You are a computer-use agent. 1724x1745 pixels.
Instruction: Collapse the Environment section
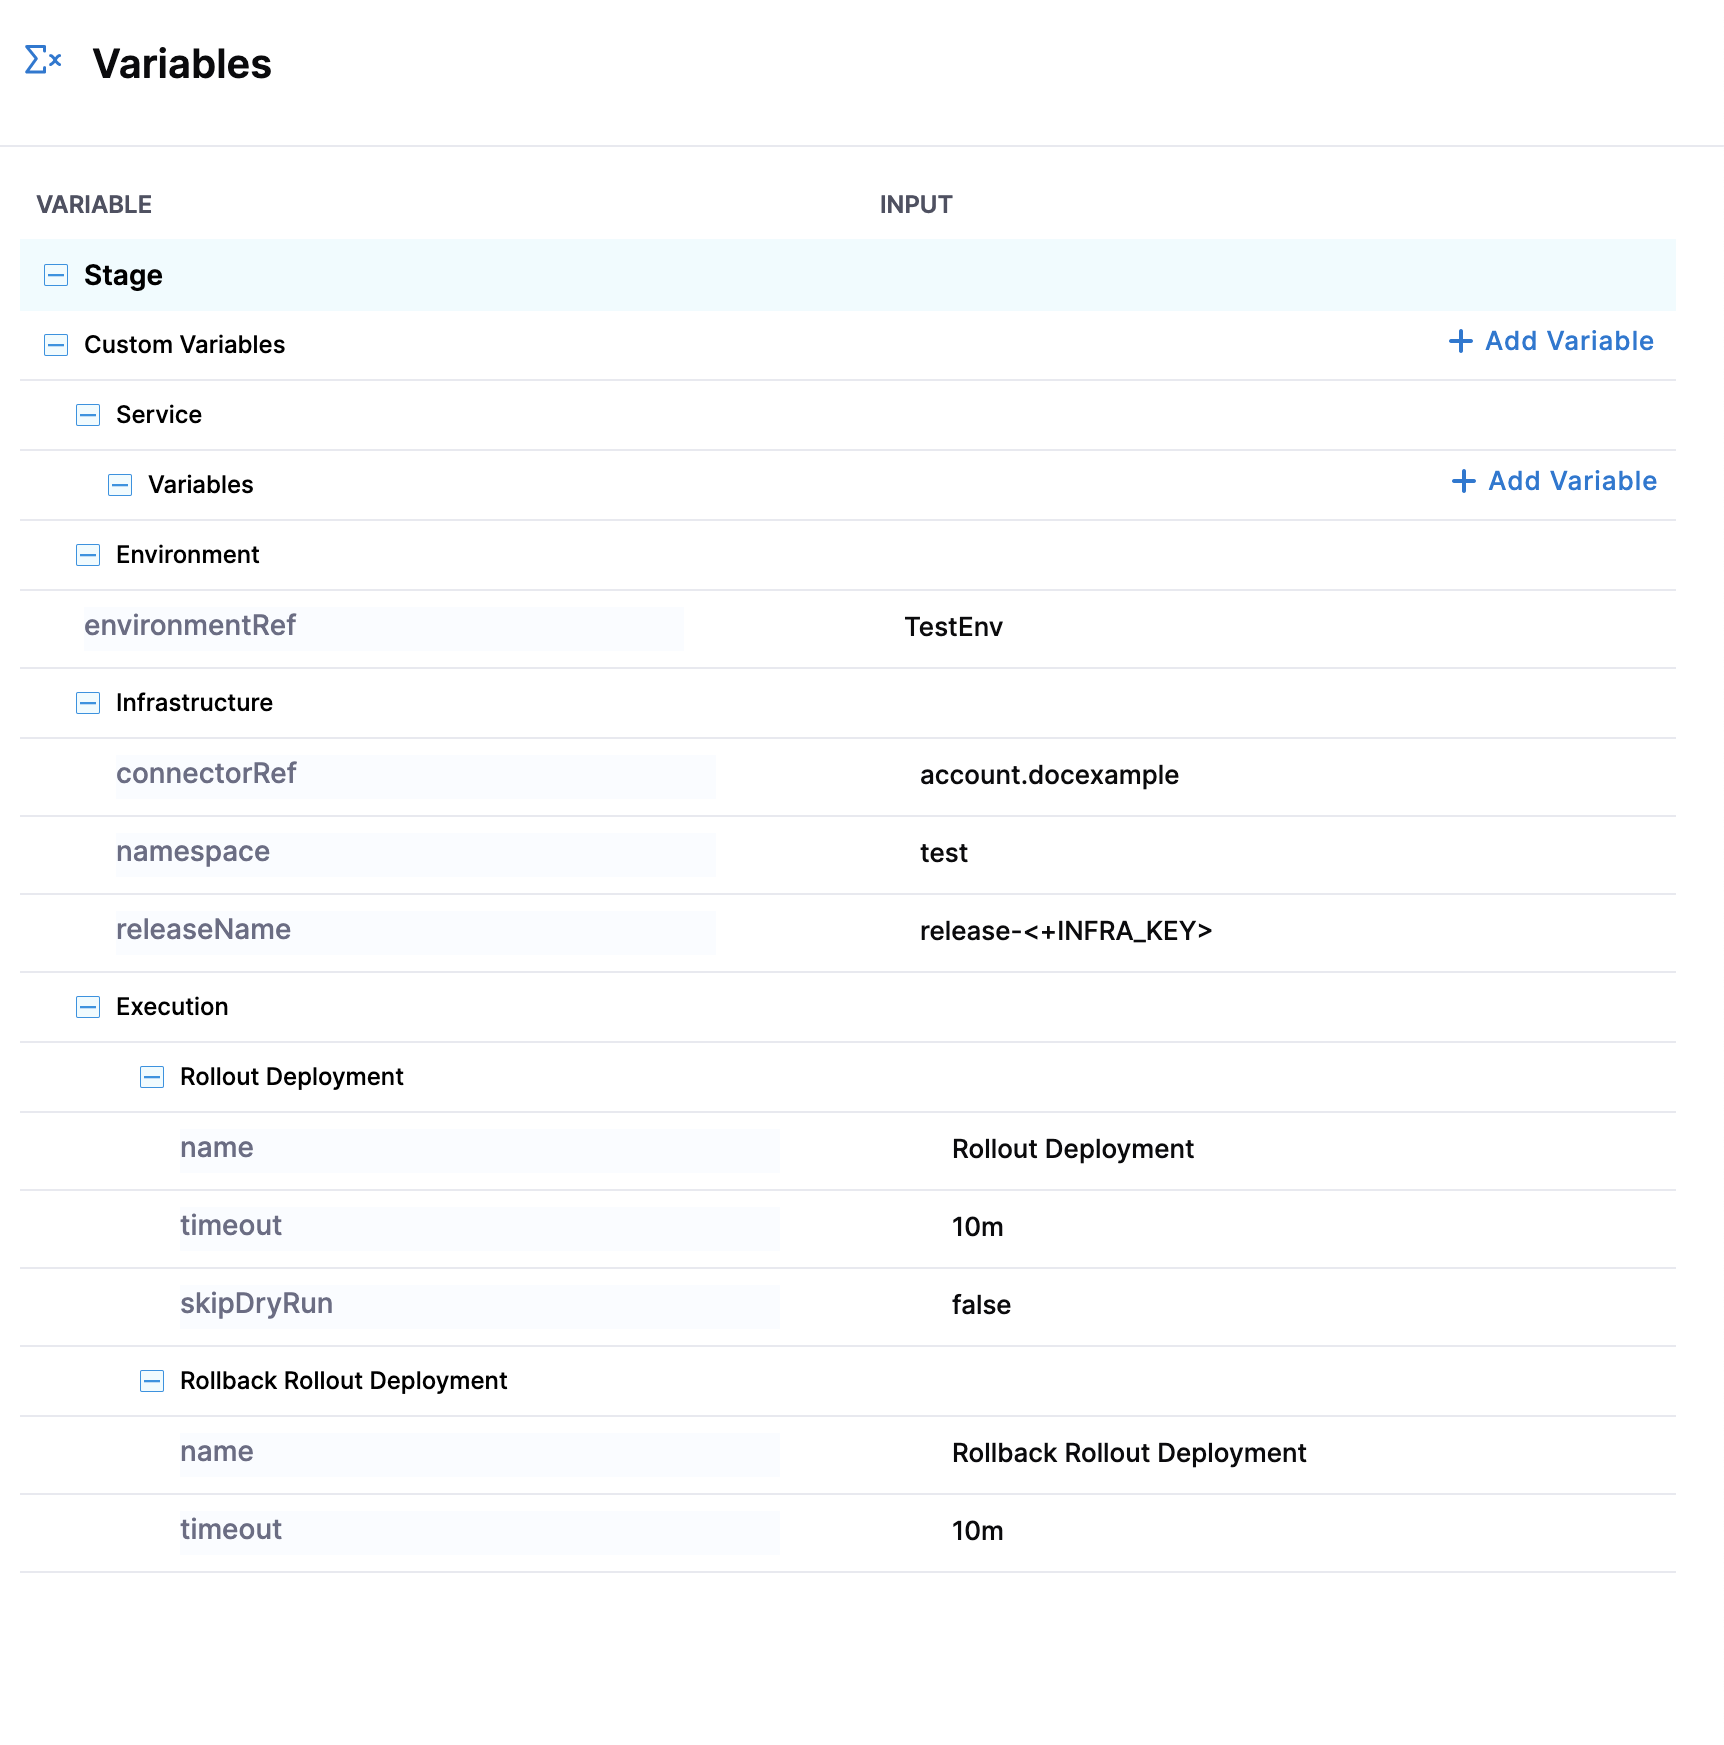point(88,555)
